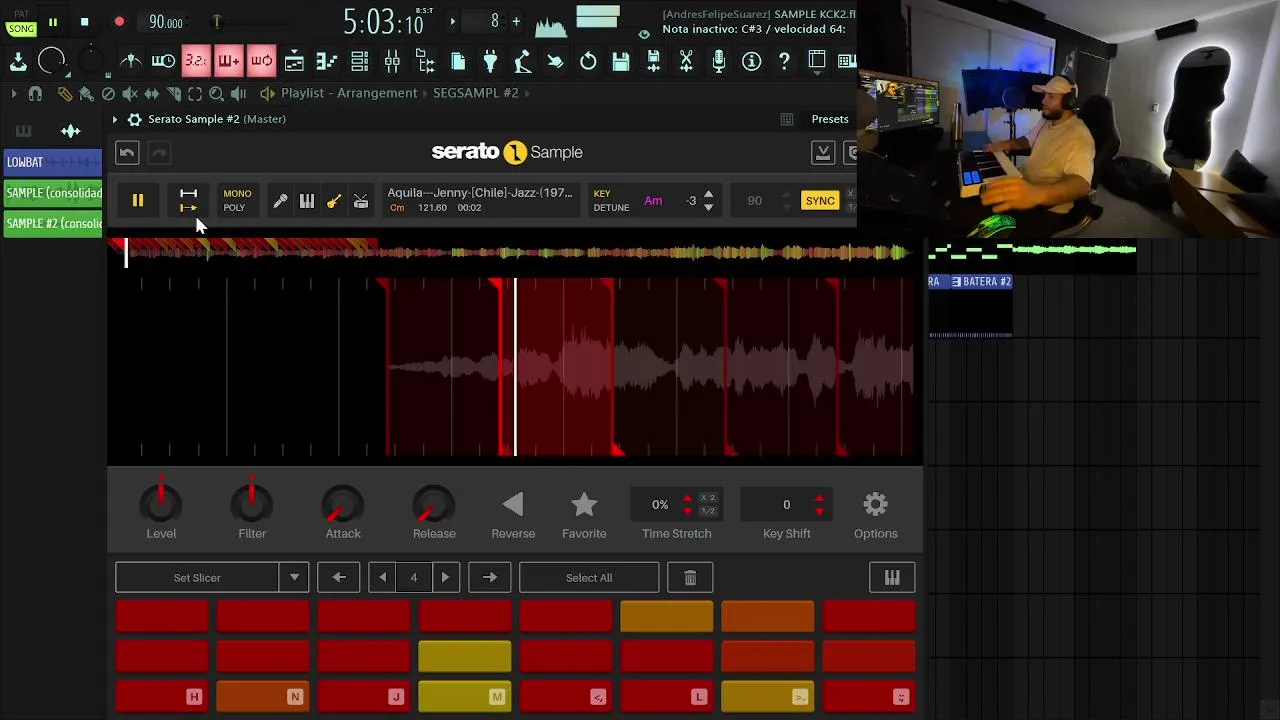1280x720 pixels.
Task: Toggle Reverse playback triangle
Action: point(513,504)
